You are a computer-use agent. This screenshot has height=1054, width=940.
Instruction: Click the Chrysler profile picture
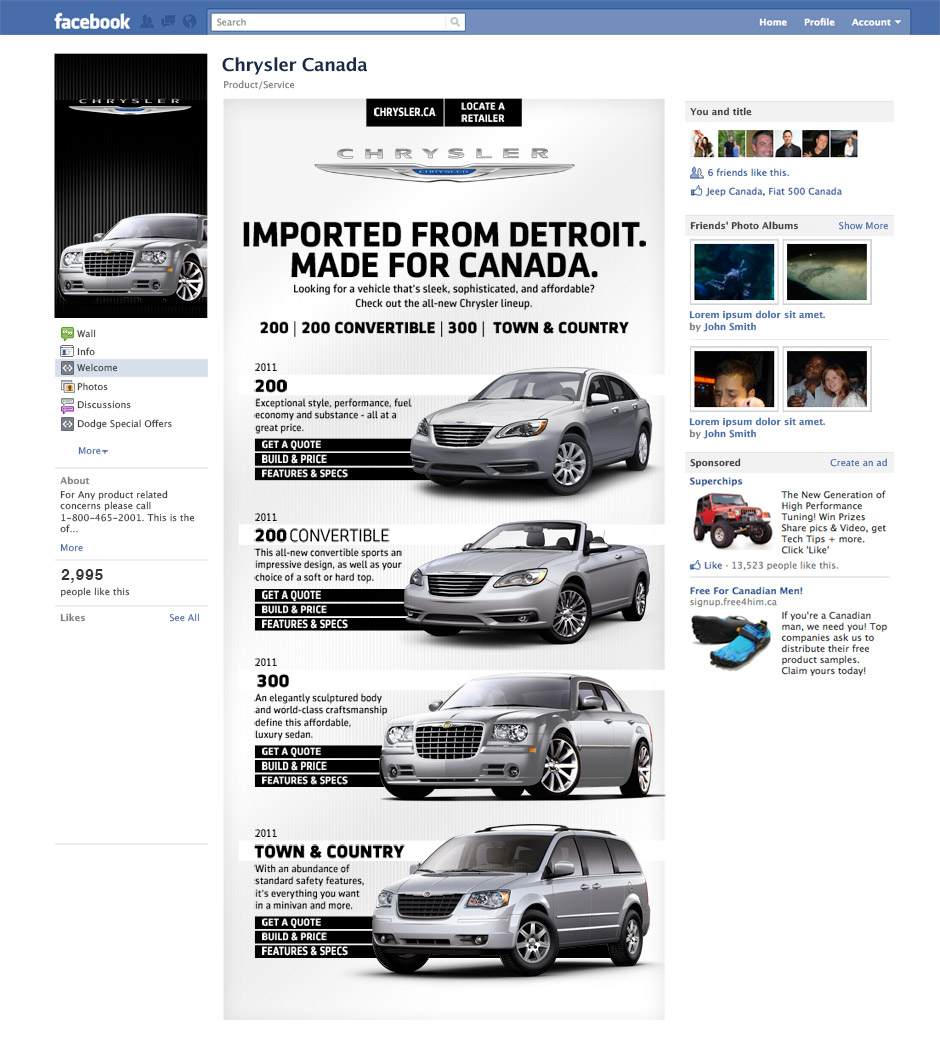pos(131,186)
